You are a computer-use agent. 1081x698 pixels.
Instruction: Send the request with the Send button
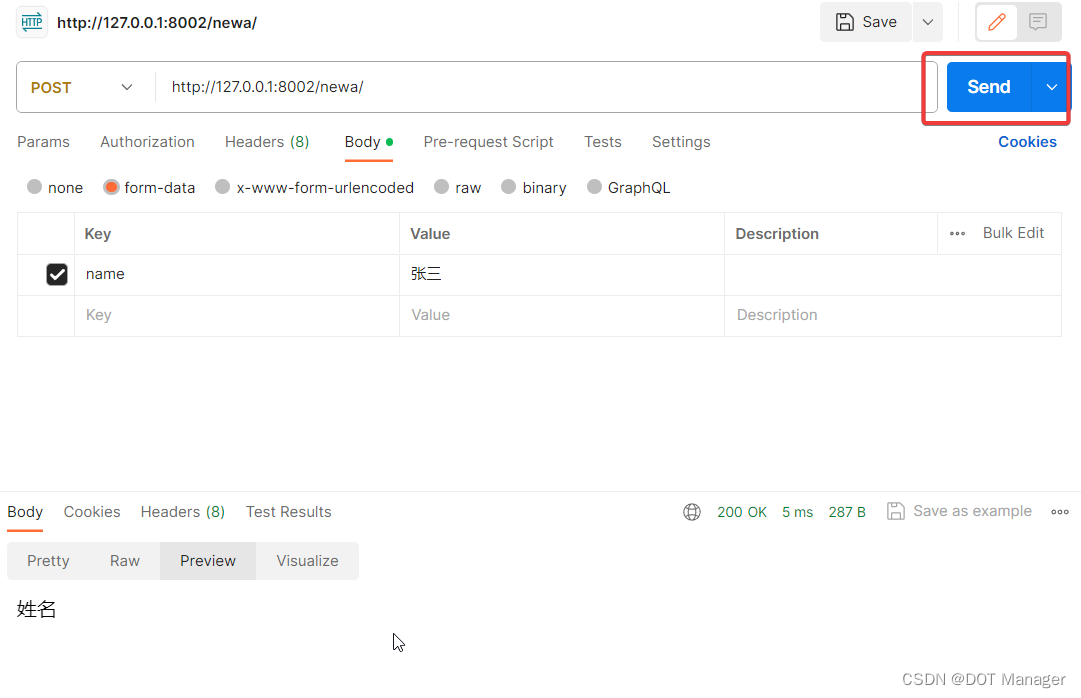click(x=989, y=87)
